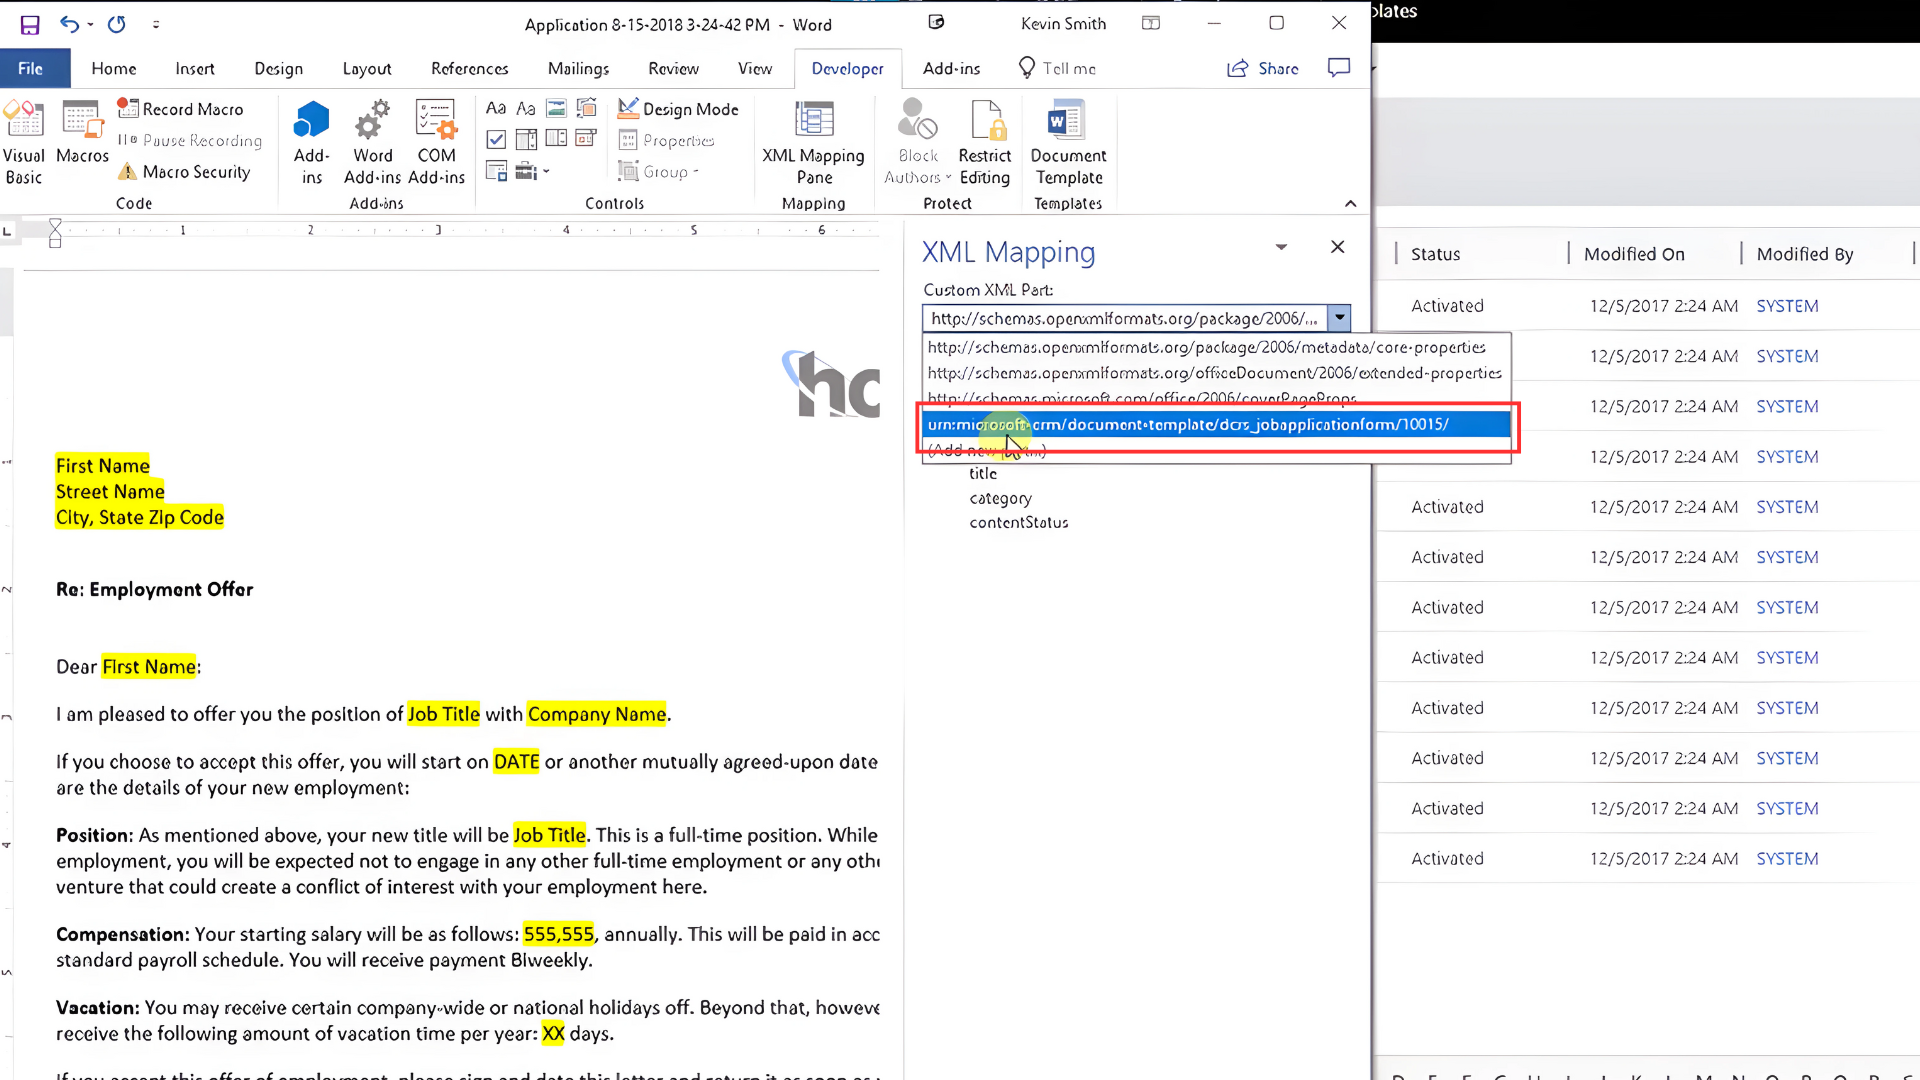1920x1080 pixels.
Task: Open the Macros dialog
Action: click(x=82, y=132)
